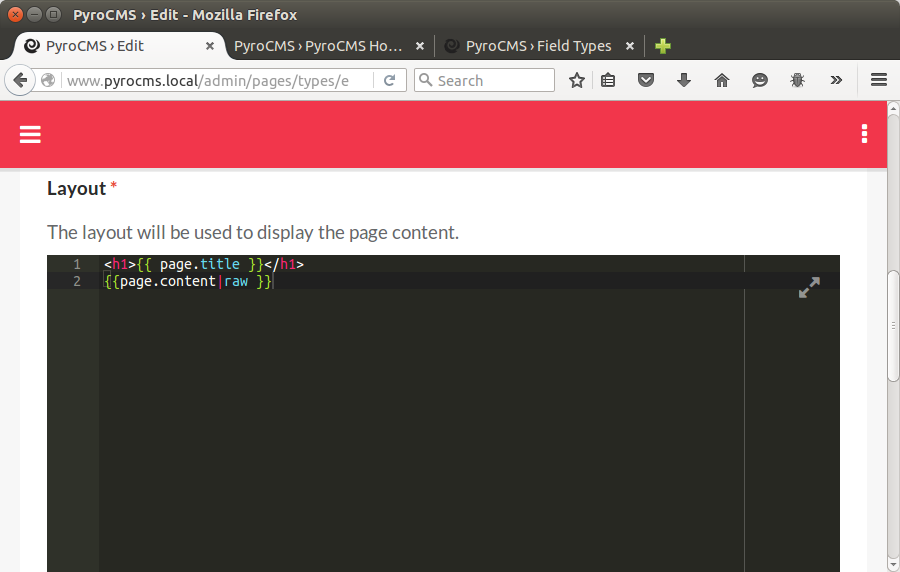Close the Field Types tab
Screen dimensions: 900x572
click(630, 46)
